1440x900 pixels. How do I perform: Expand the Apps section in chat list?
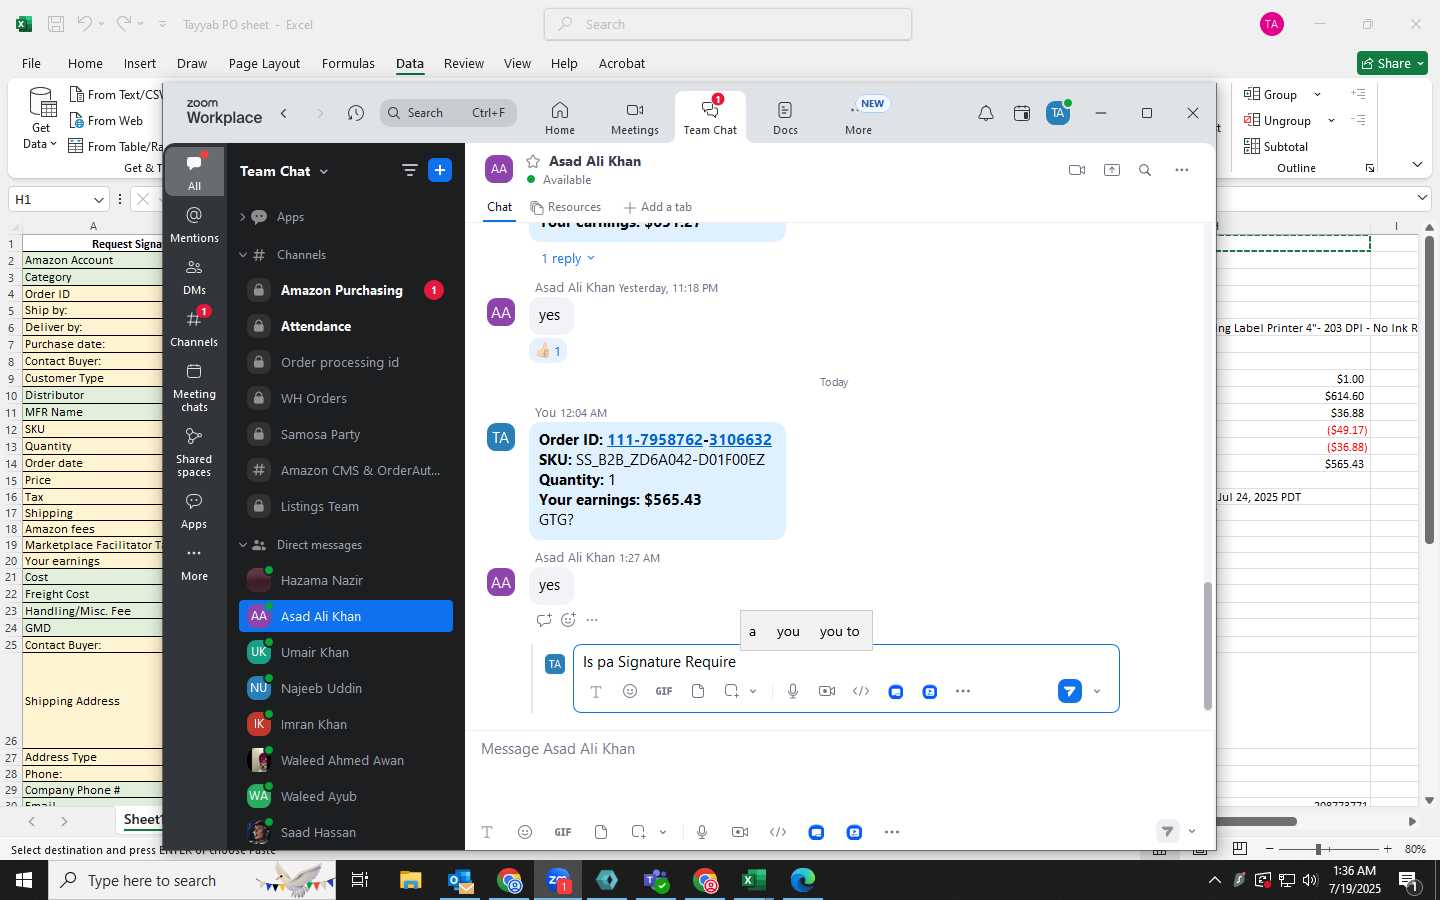click(243, 217)
